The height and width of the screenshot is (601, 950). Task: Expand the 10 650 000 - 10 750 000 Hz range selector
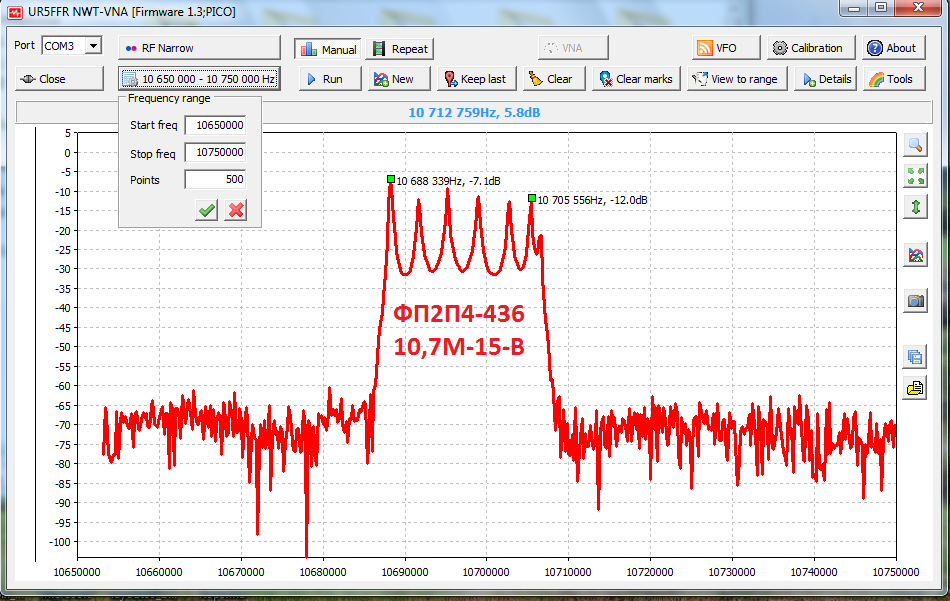(199, 79)
